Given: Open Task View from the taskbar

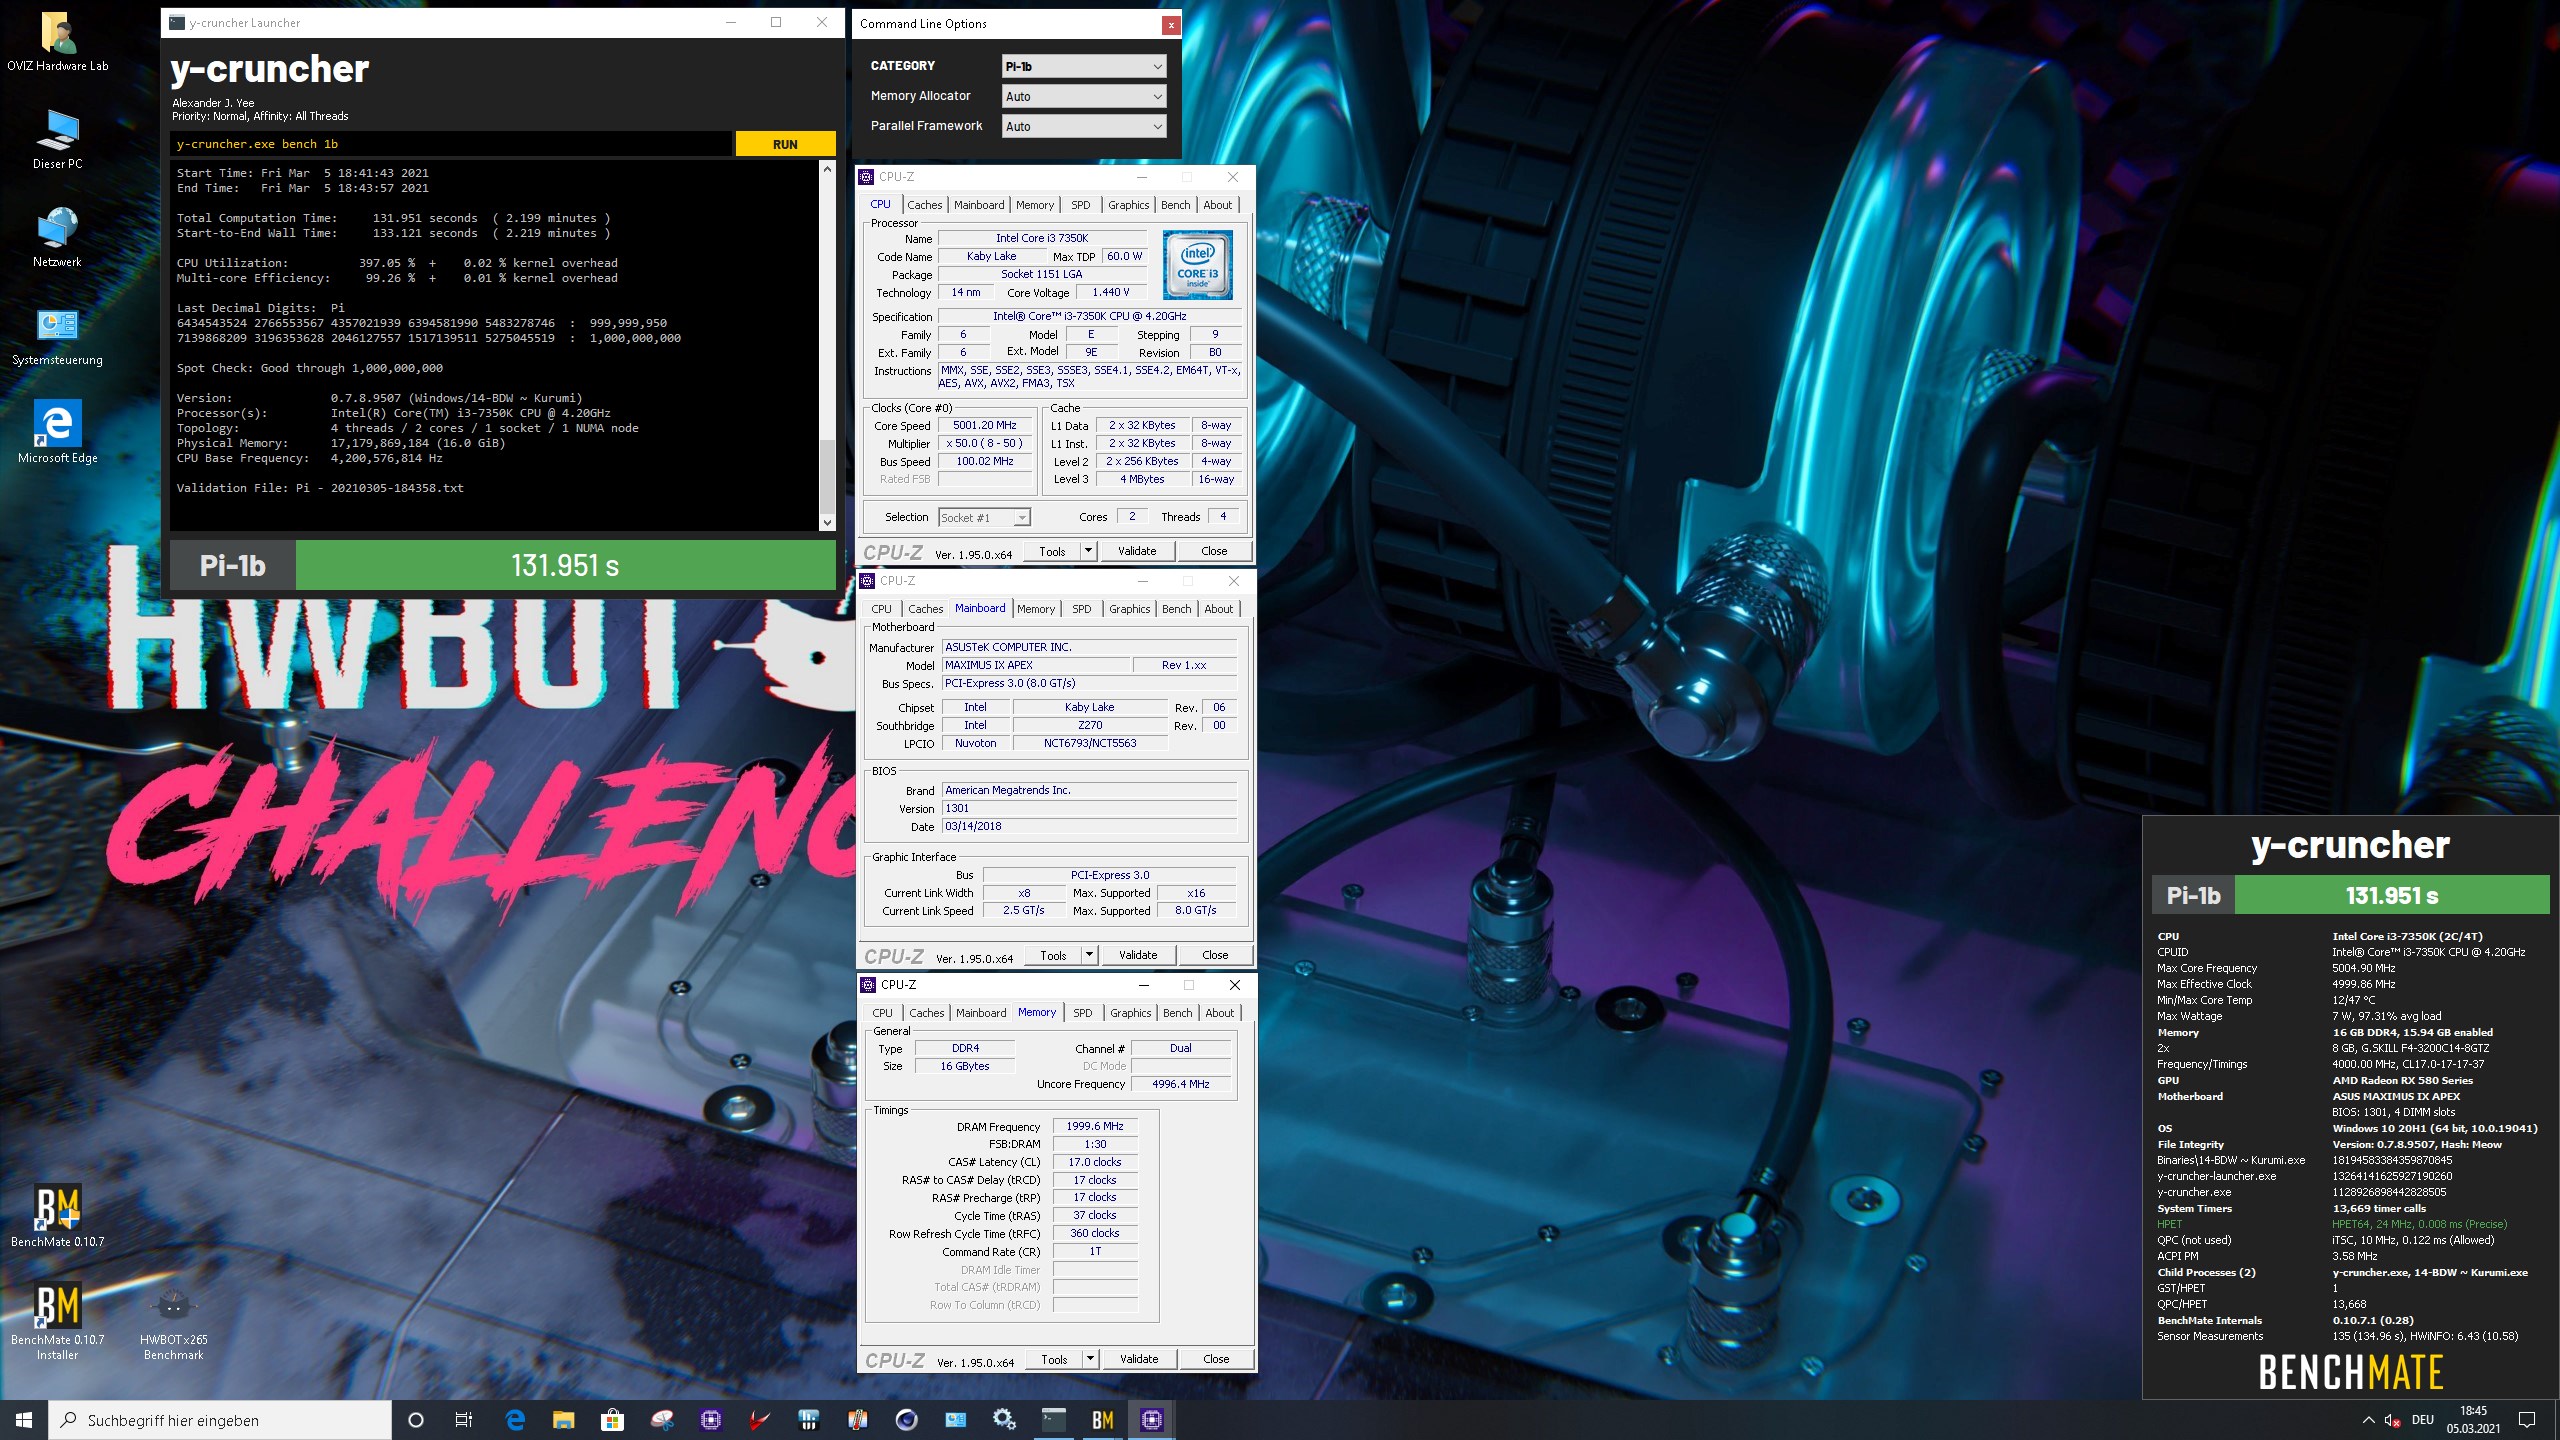Looking at the screenshot, I should pyautogui.click(x=464, y=1420).
